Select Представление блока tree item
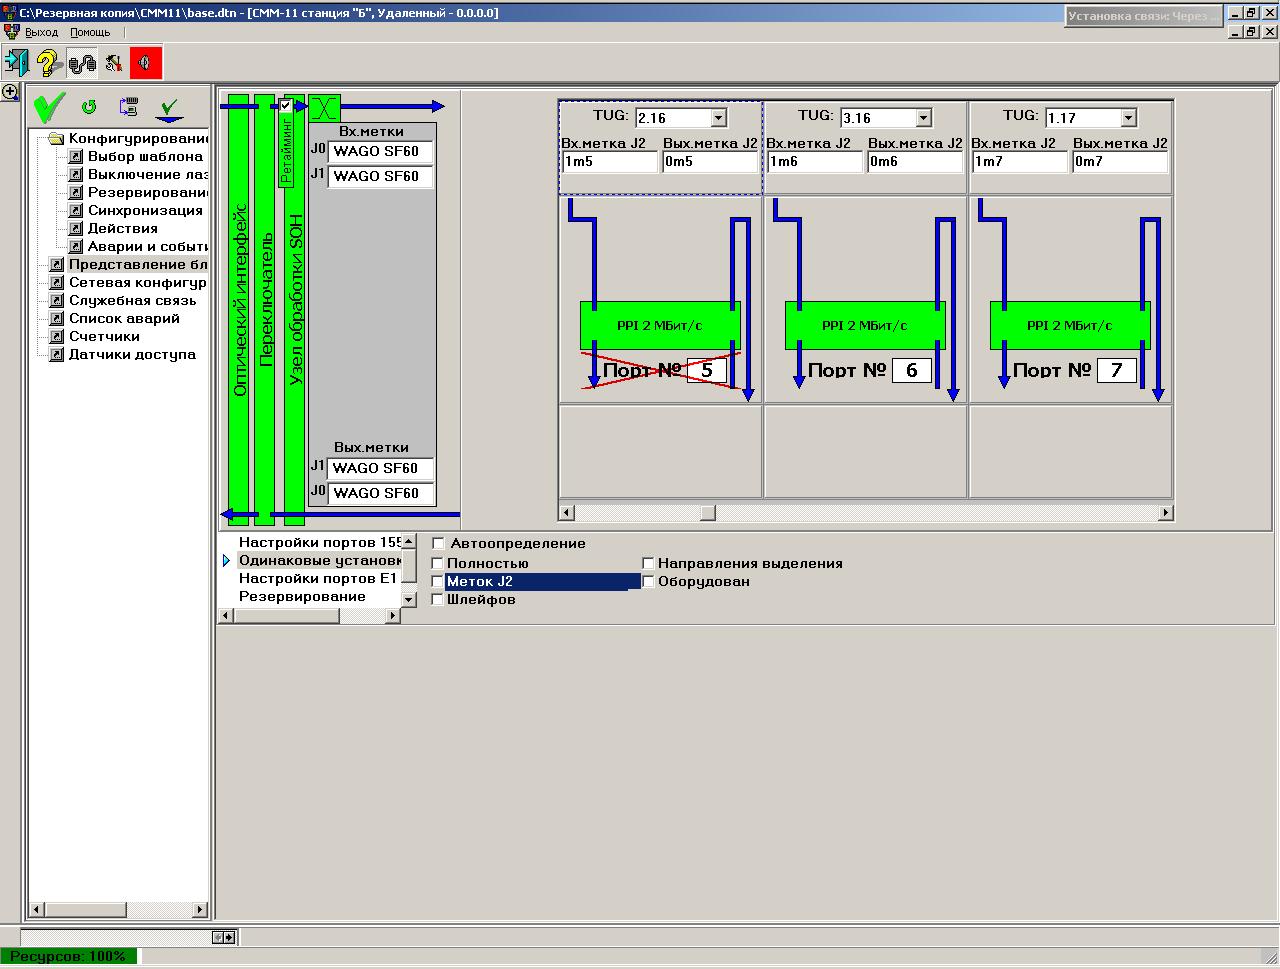1280x969 pixels. (138, 264)
